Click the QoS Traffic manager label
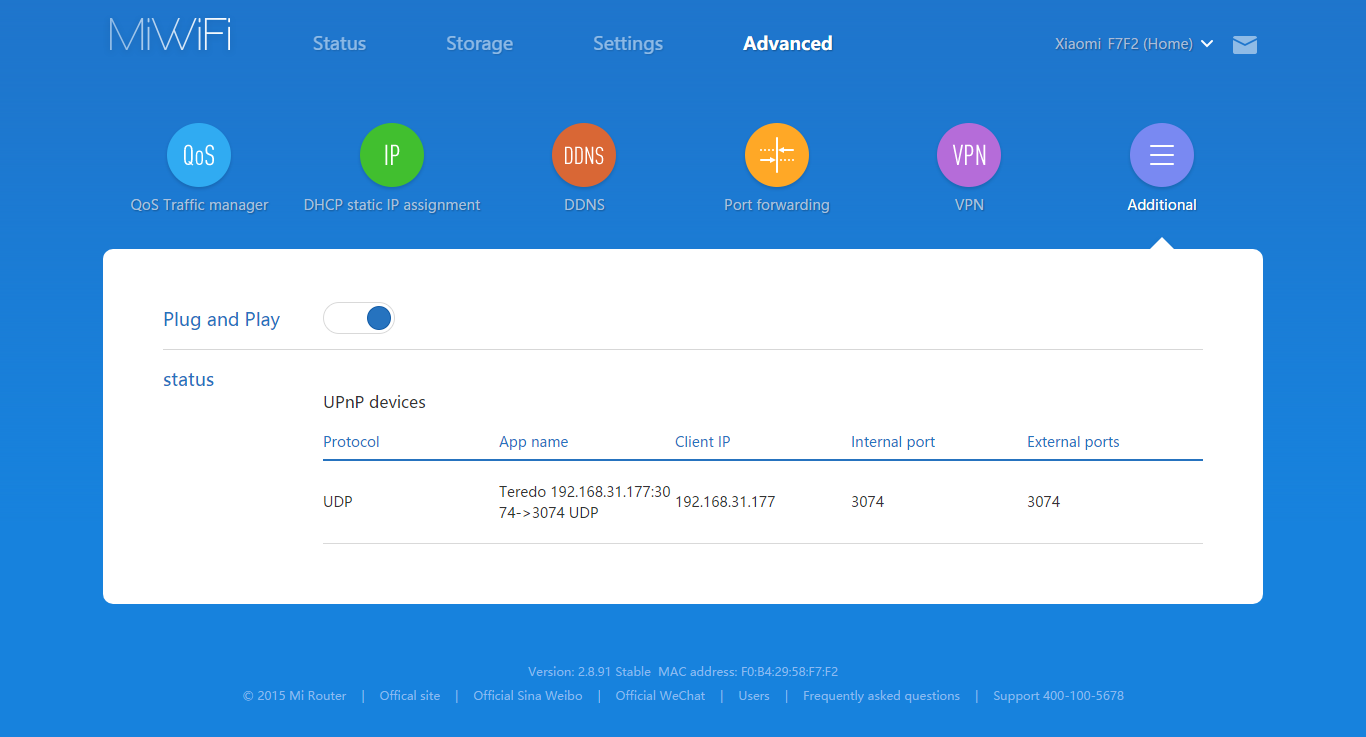 click(199, 205)
